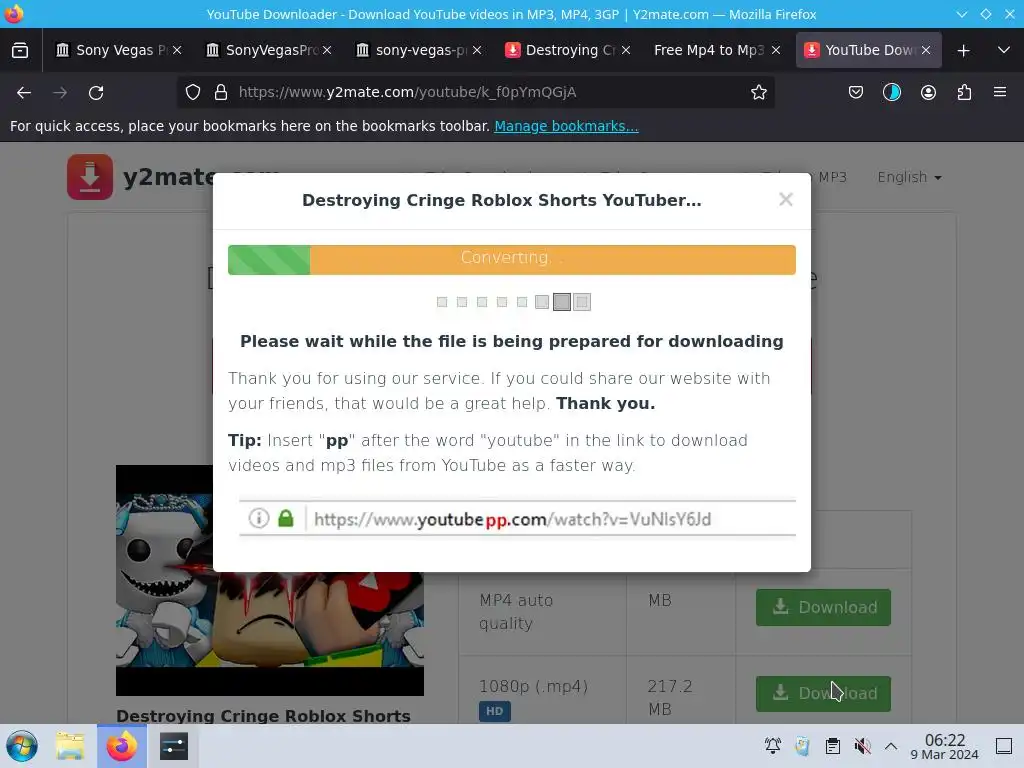Viewport: 1024px width, 768px height.
Task: Click the dialog title 'Destroying Cringe Roblox Shorts YouTuber...'
Action: (x=502, y=200)
